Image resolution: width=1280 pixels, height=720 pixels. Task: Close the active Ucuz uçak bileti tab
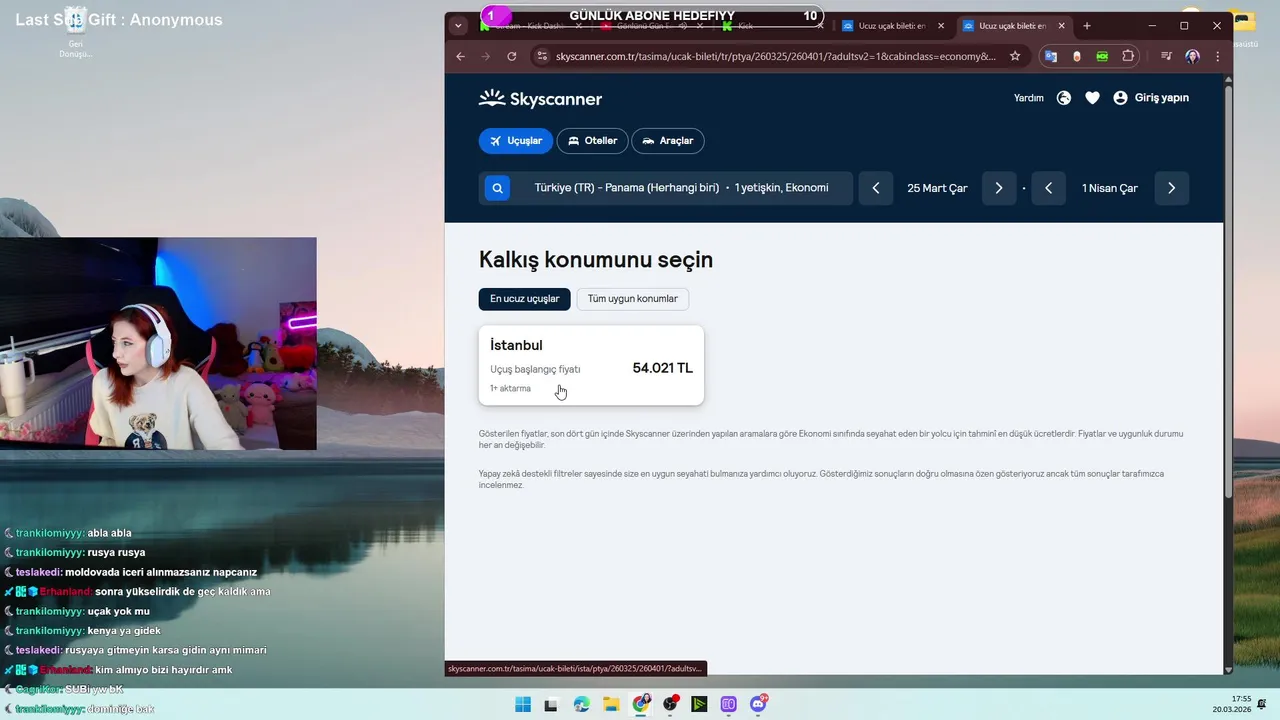(1060, 26)
